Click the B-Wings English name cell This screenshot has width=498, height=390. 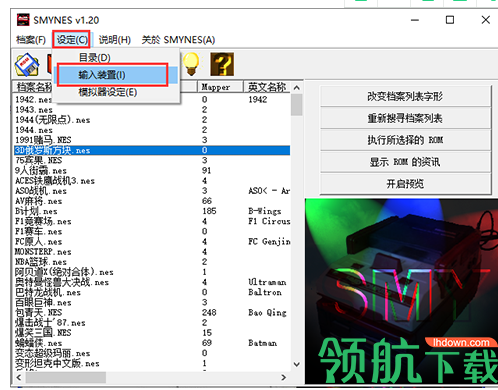(x=265, y=211)
